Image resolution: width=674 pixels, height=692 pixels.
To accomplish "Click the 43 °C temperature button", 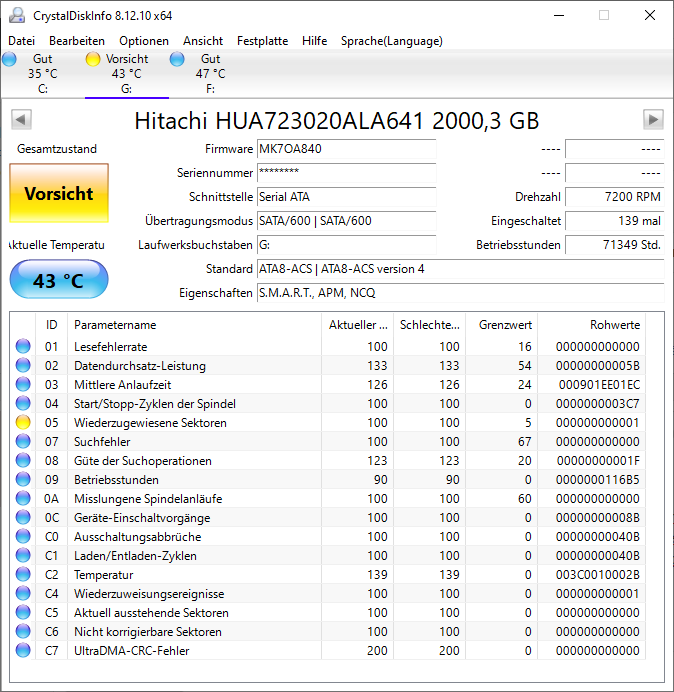I will click(59, 280).
